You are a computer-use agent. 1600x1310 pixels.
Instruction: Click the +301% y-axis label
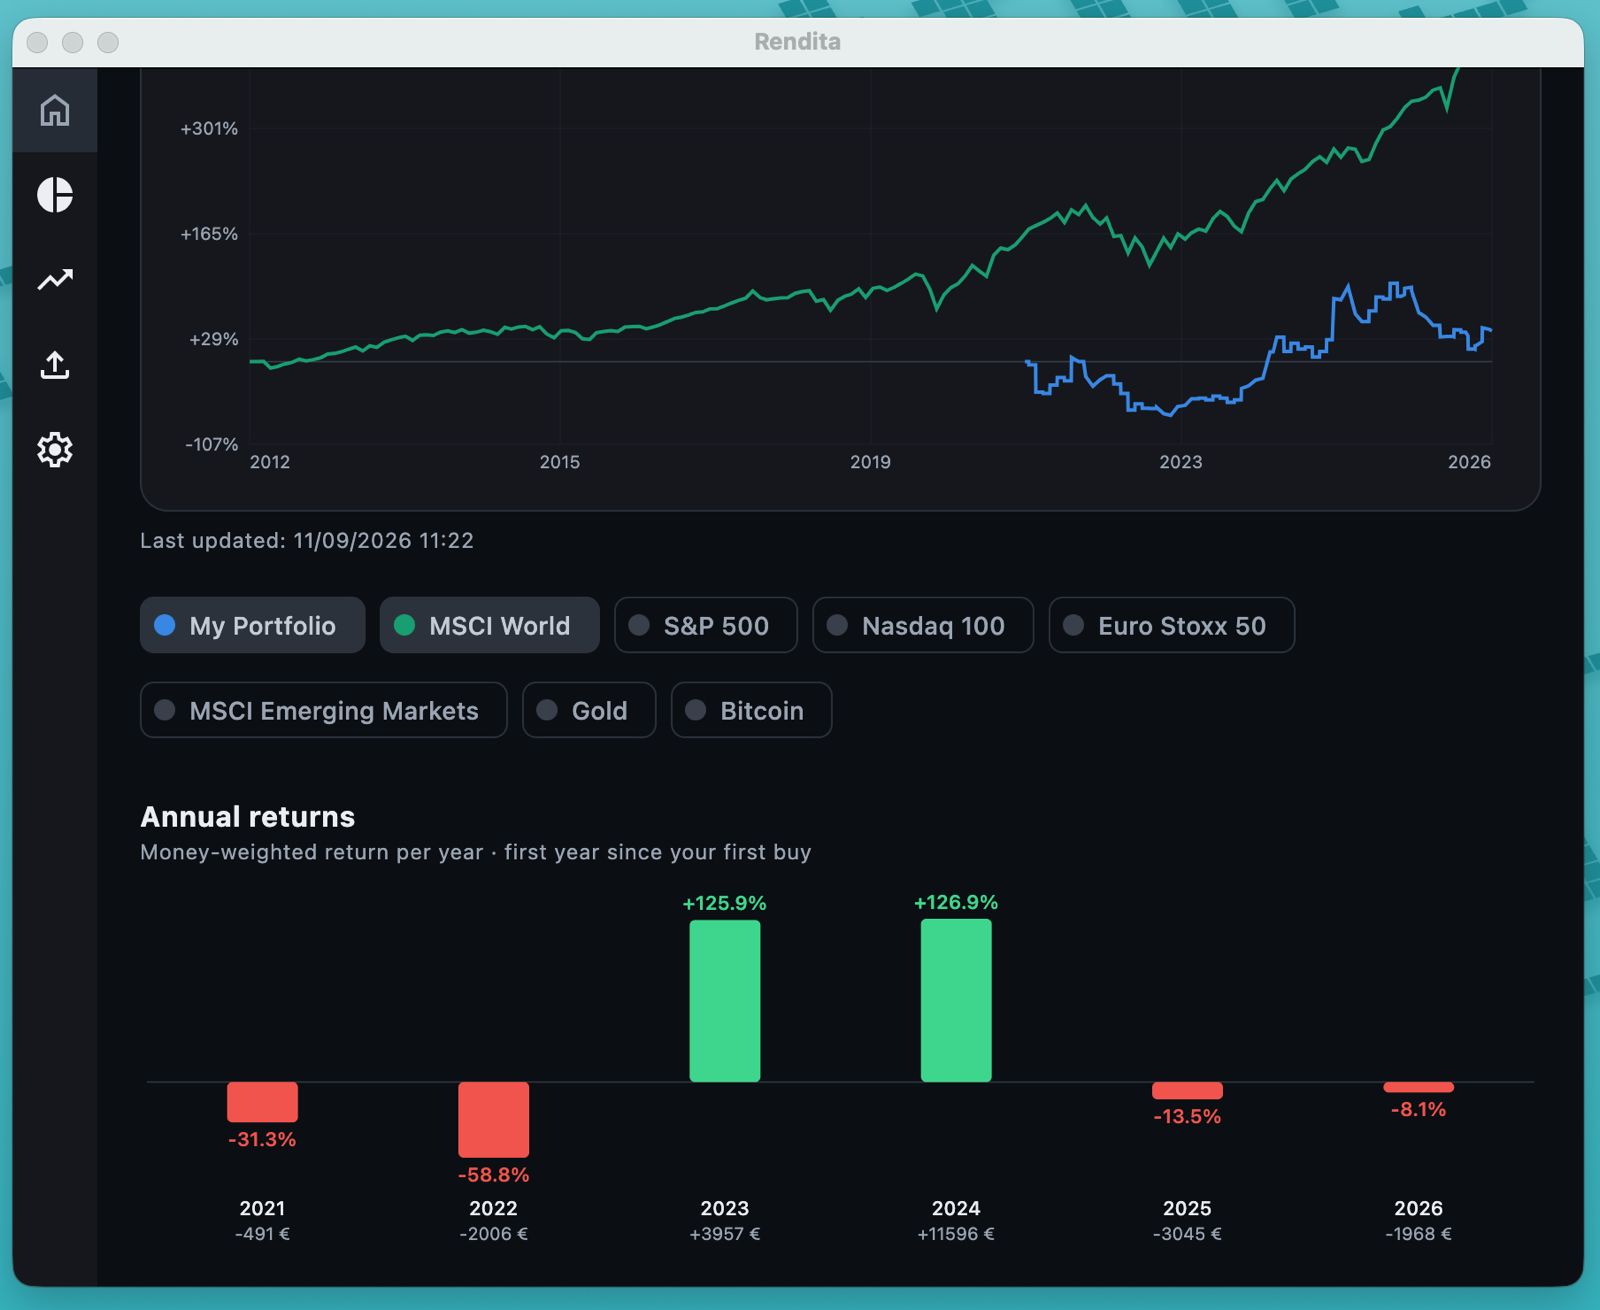click(209, 129)
